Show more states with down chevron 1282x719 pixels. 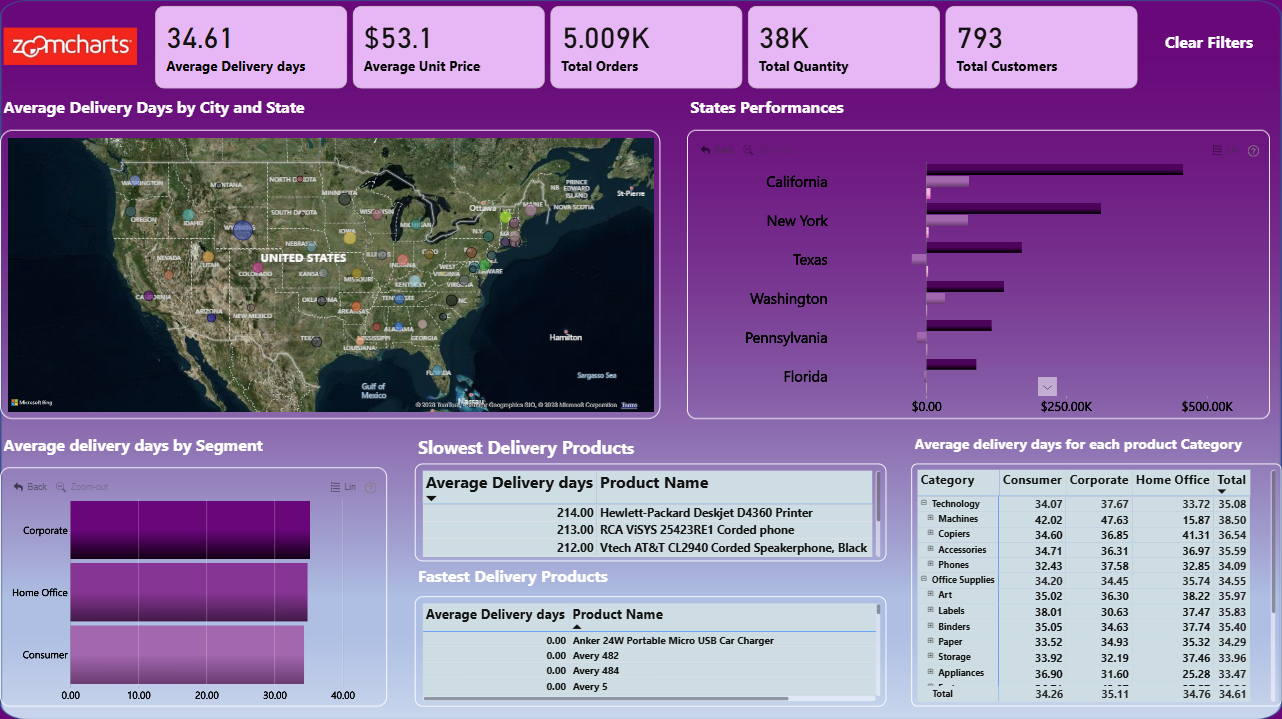point(1047,387)
